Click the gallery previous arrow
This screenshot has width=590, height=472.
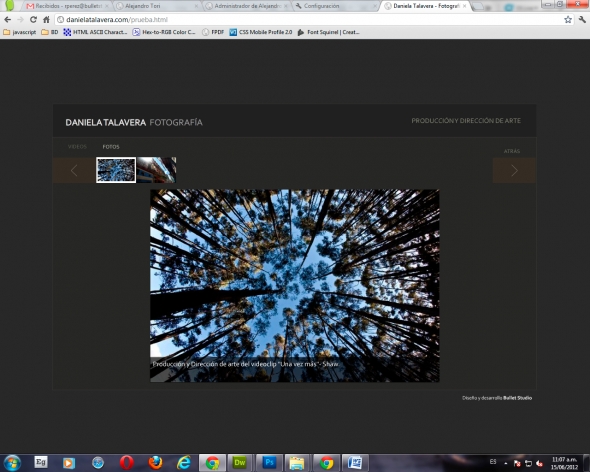click(74, 171)
